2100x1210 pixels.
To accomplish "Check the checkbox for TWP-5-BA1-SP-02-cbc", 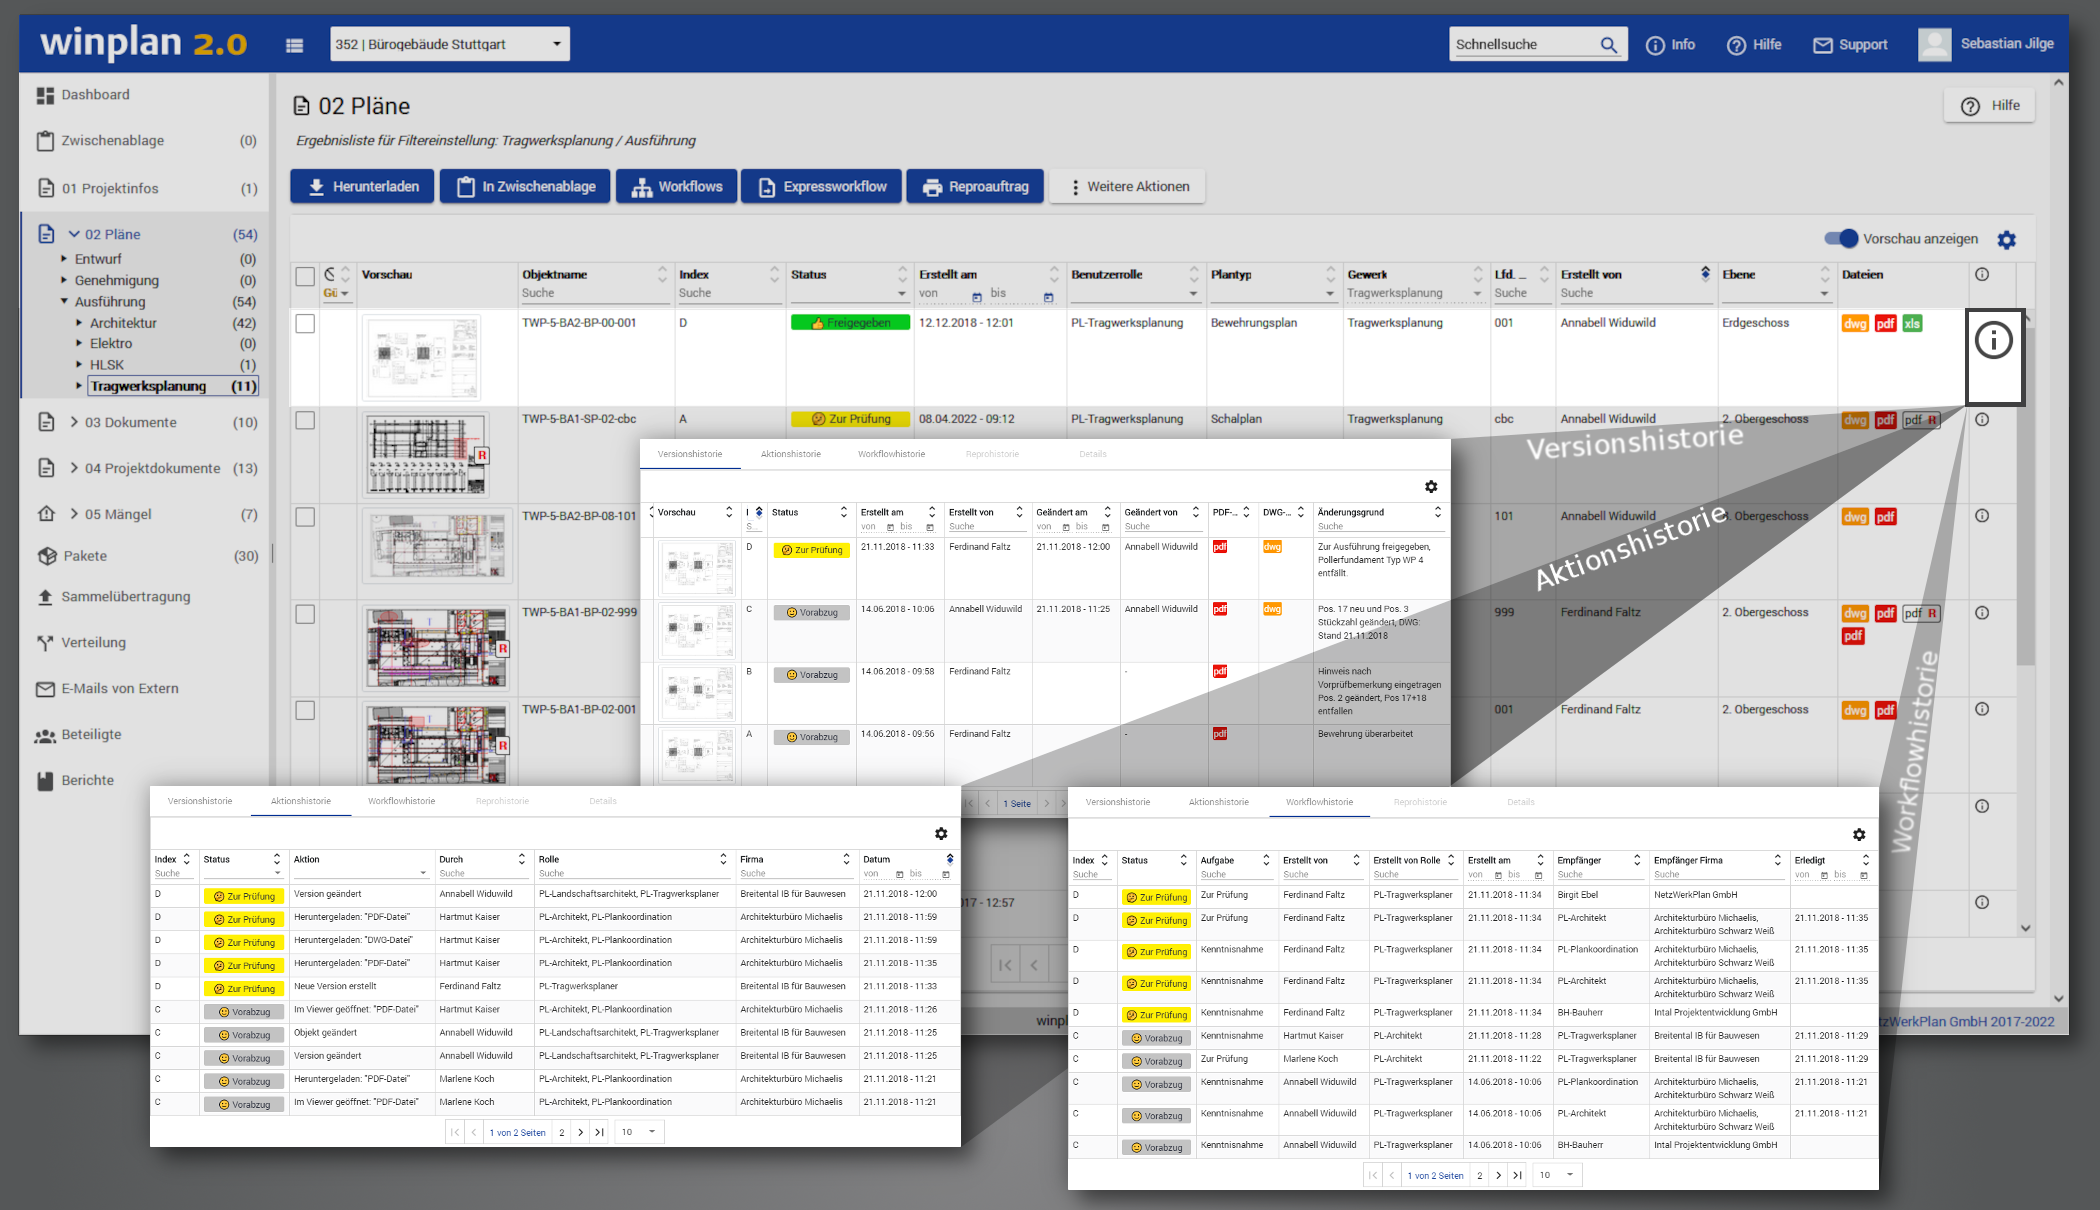I will (x=305, y=421).
